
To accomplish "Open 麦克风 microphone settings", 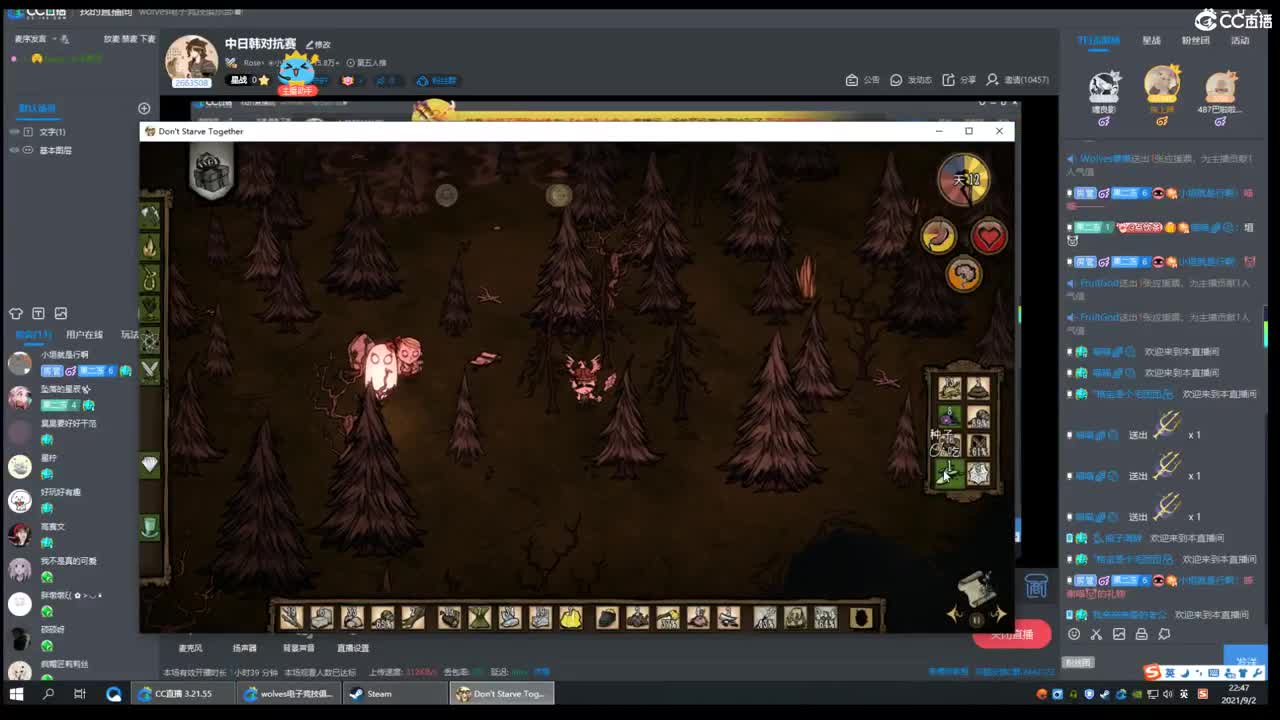I will click(x=190, y=648).
